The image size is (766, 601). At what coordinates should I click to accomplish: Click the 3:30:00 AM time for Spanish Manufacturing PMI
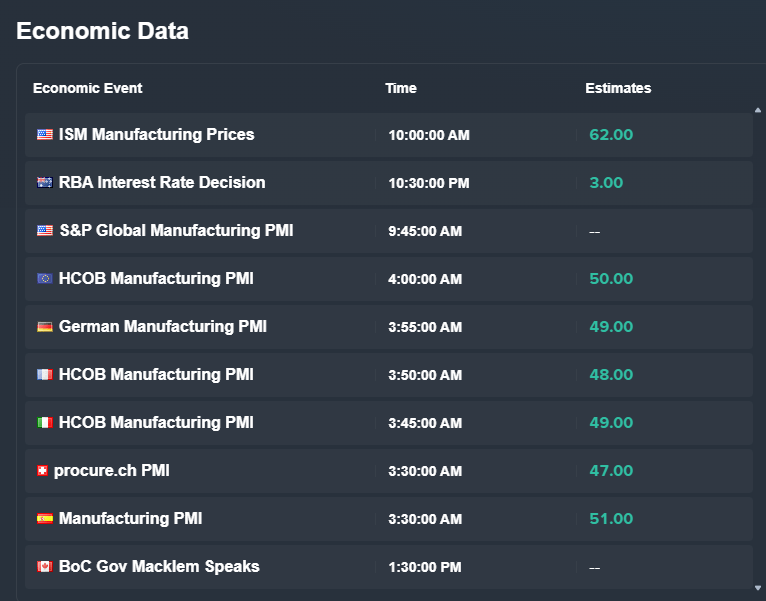click(x=425, y=518)
